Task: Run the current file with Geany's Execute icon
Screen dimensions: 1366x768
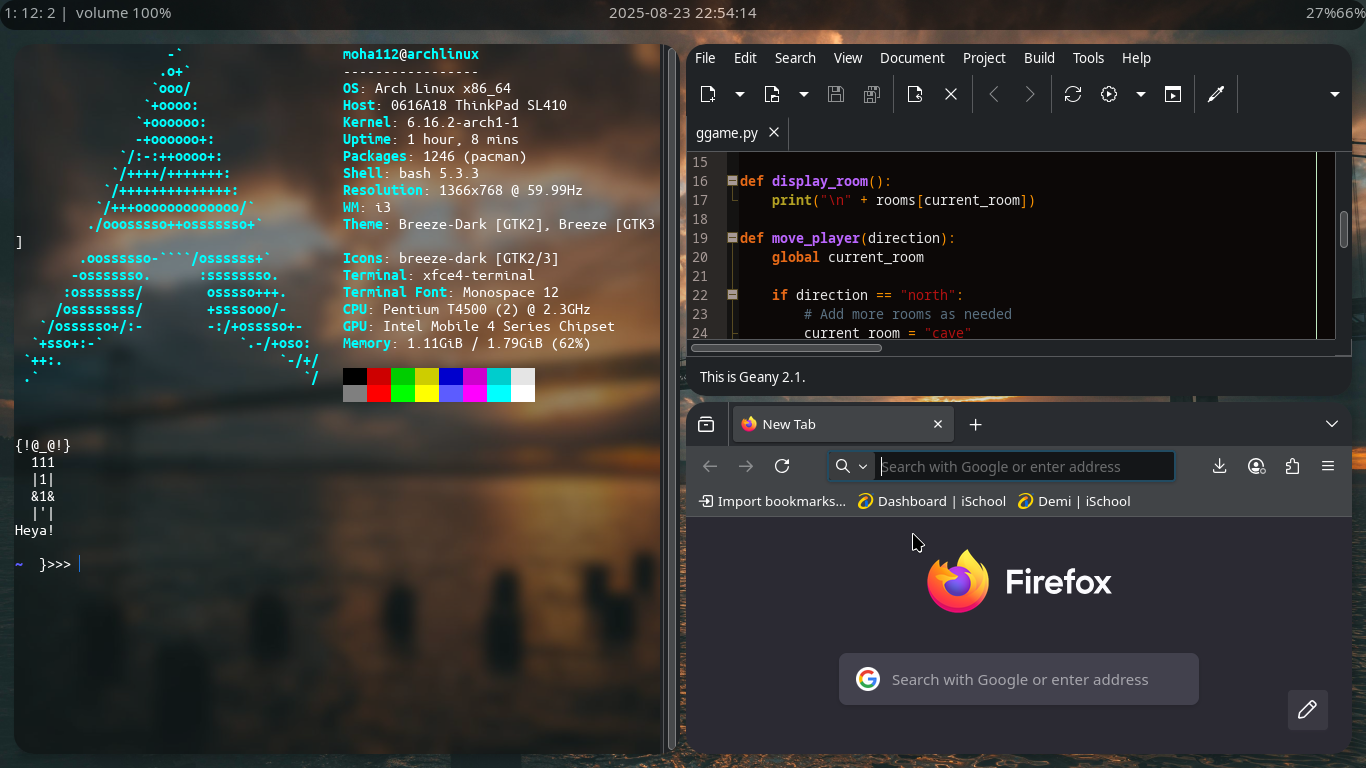Action: [x=1173, y=94]
